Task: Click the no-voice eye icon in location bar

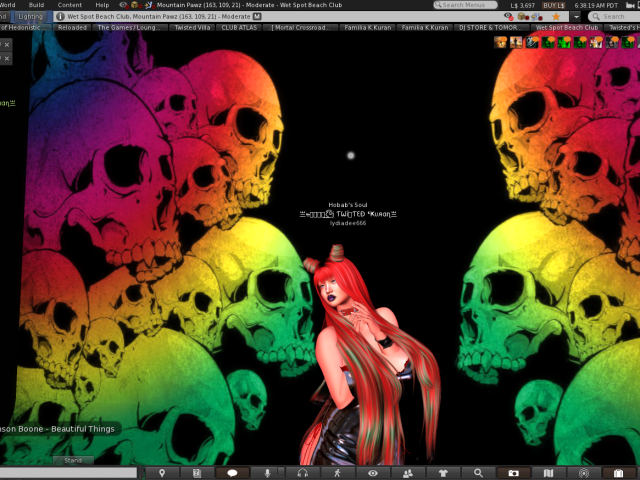Action: [508, 16]
